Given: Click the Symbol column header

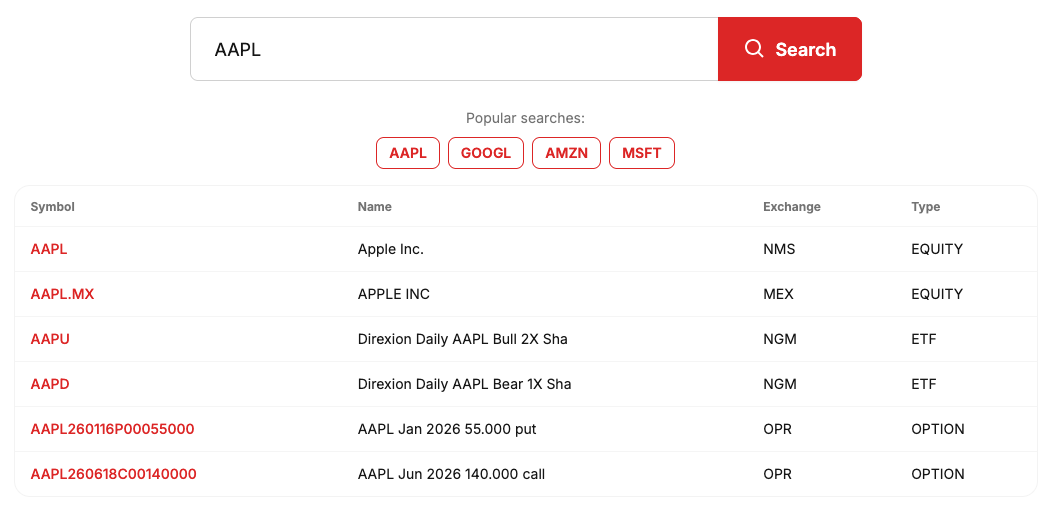Looking at the screenshot, I should (x=53, y=207).
